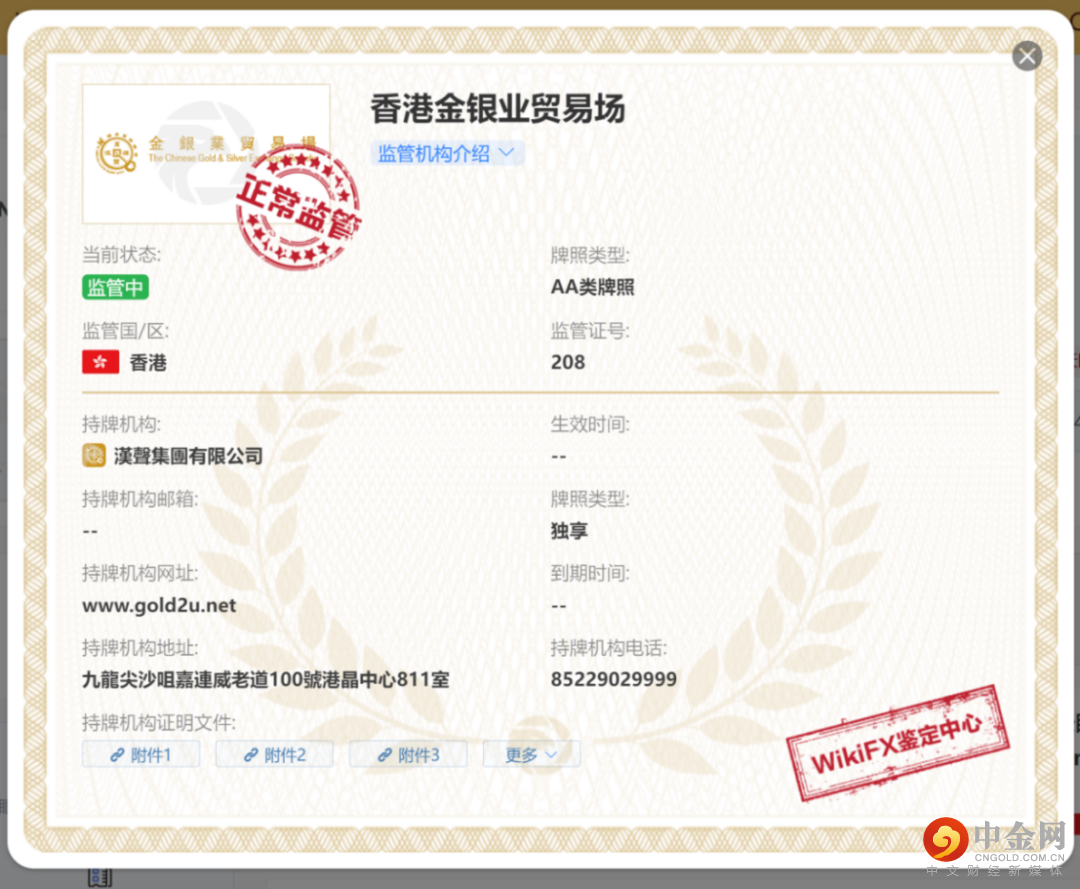Click the green 监管中 status badge
Screen dimensions: 1080x889
[114, 287]
